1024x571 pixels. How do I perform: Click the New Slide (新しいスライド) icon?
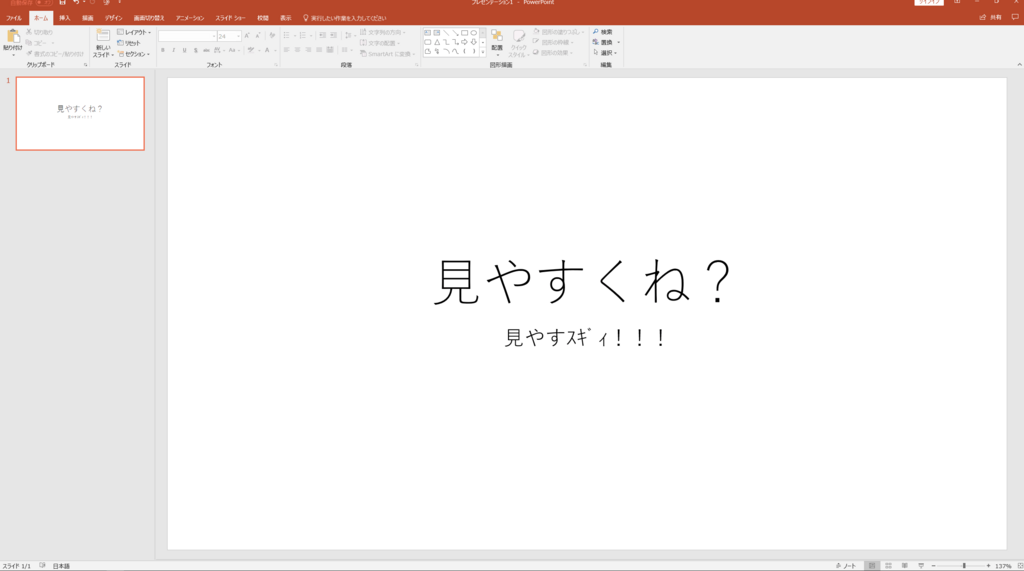[103, 36]
